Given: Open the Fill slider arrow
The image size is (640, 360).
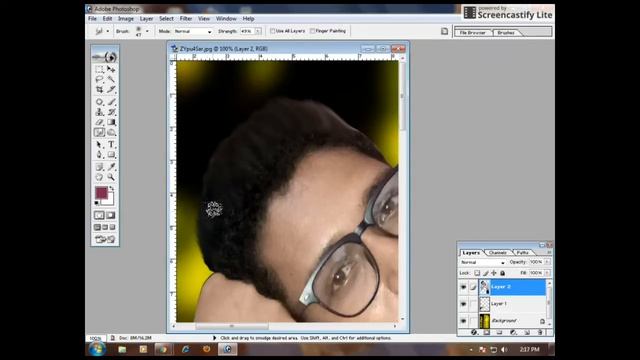Looking at the screenshot, I should point(547,273).
